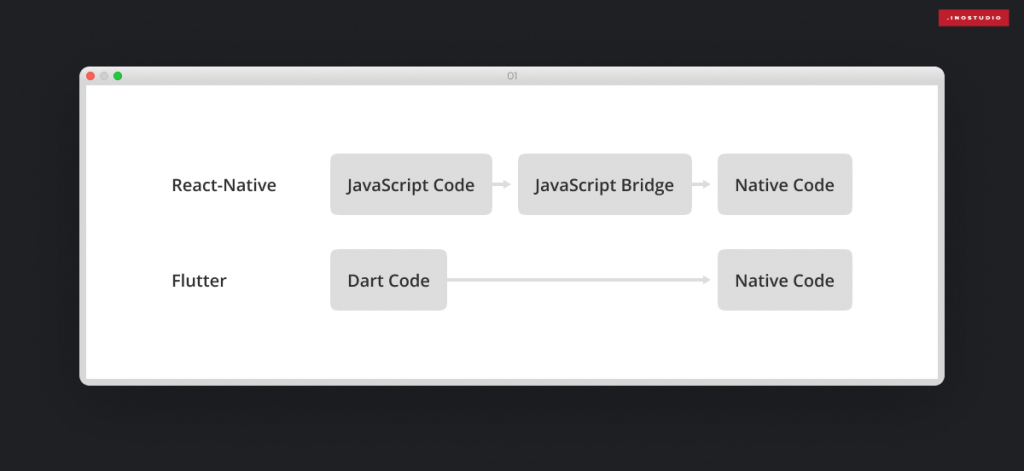
Task: Click arrowhead pointing into Flutter's Native Code
Action: 711,280
